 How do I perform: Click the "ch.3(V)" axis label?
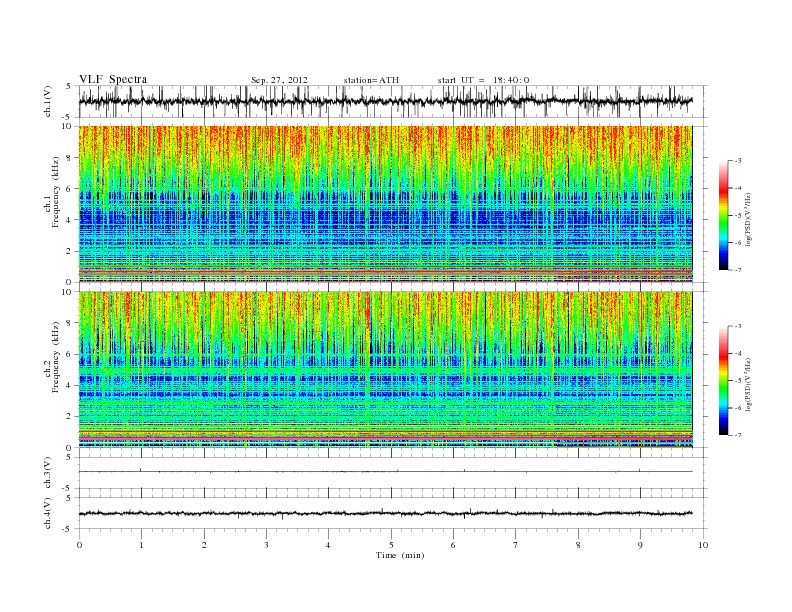(x=48, y=473)
